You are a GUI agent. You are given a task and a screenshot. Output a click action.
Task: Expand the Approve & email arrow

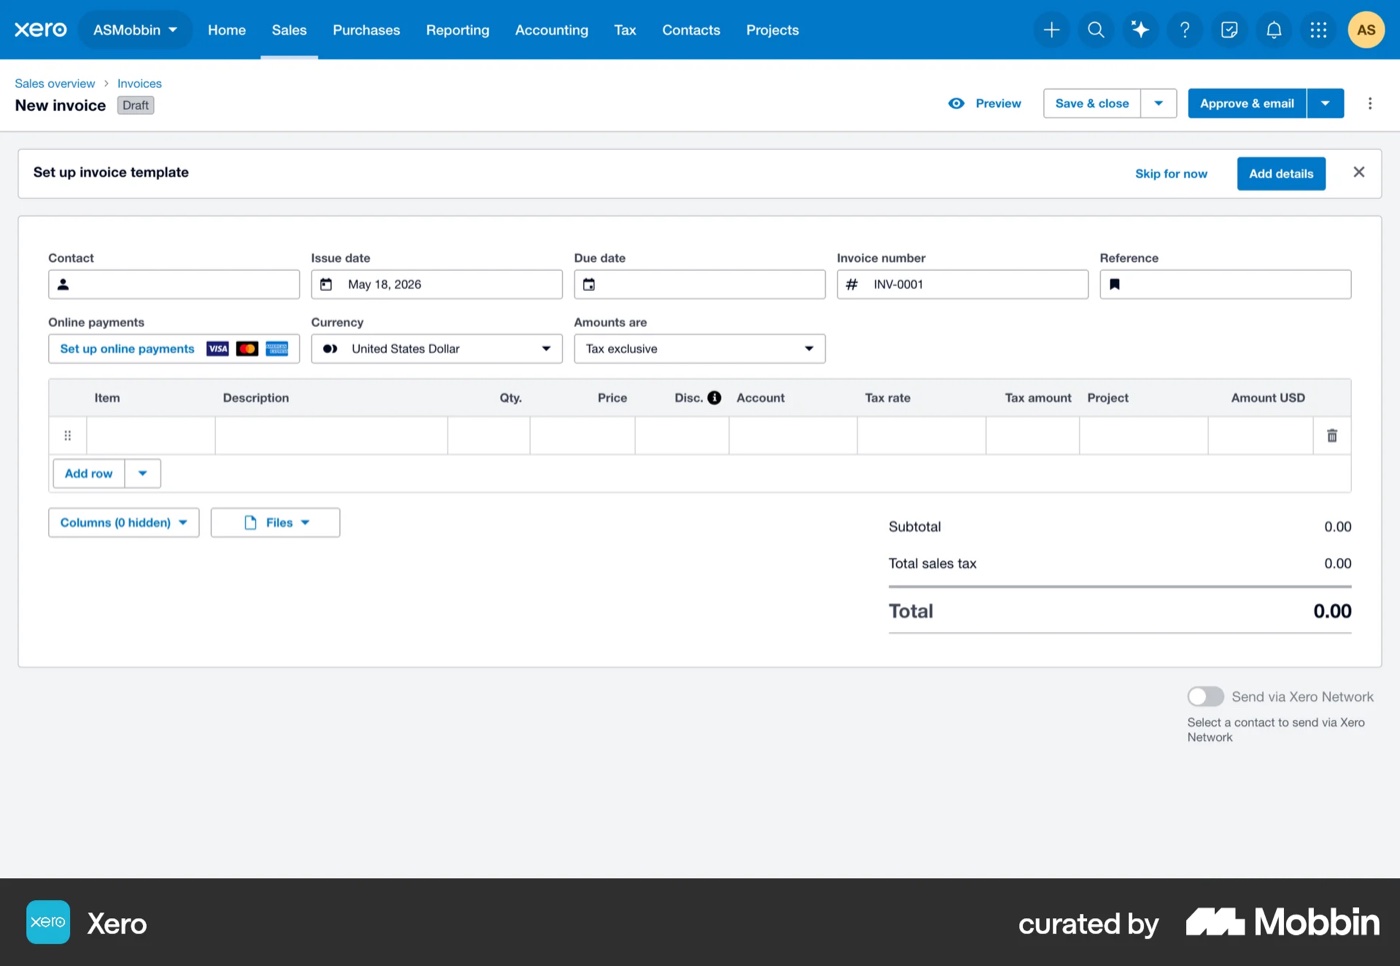point(1325,103)
